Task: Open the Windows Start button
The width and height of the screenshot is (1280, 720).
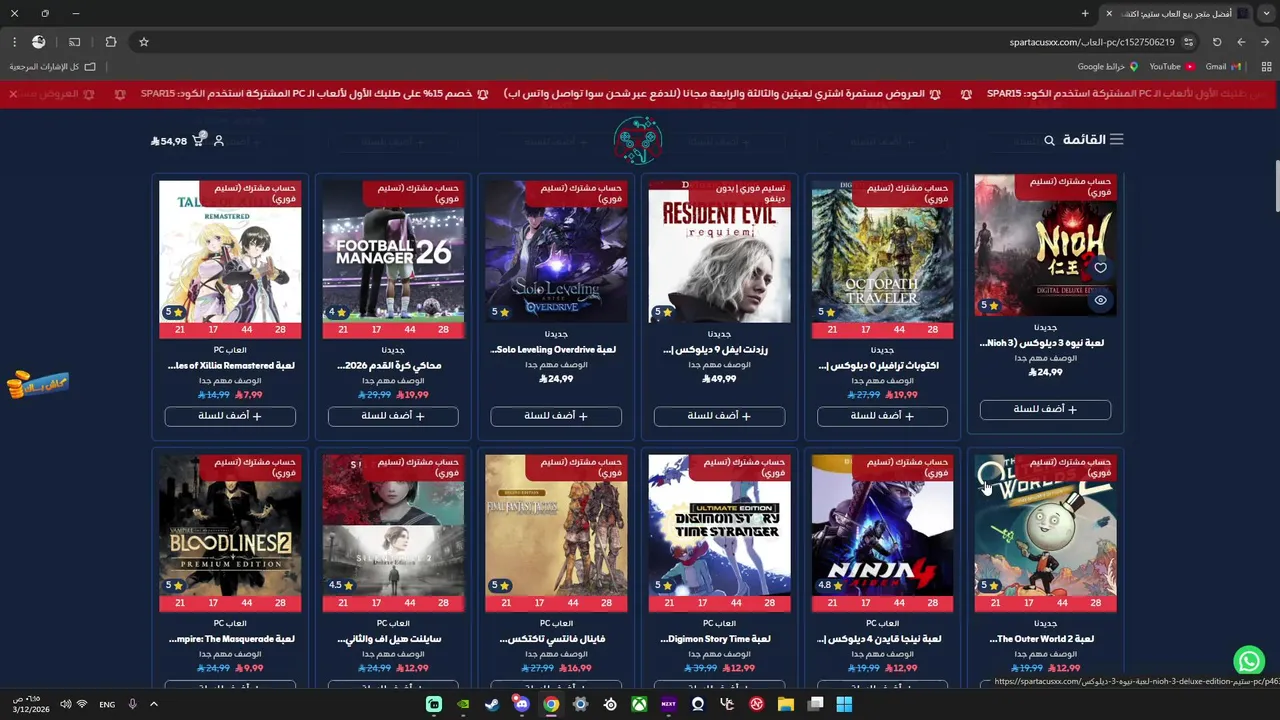Action: [844, 704]
